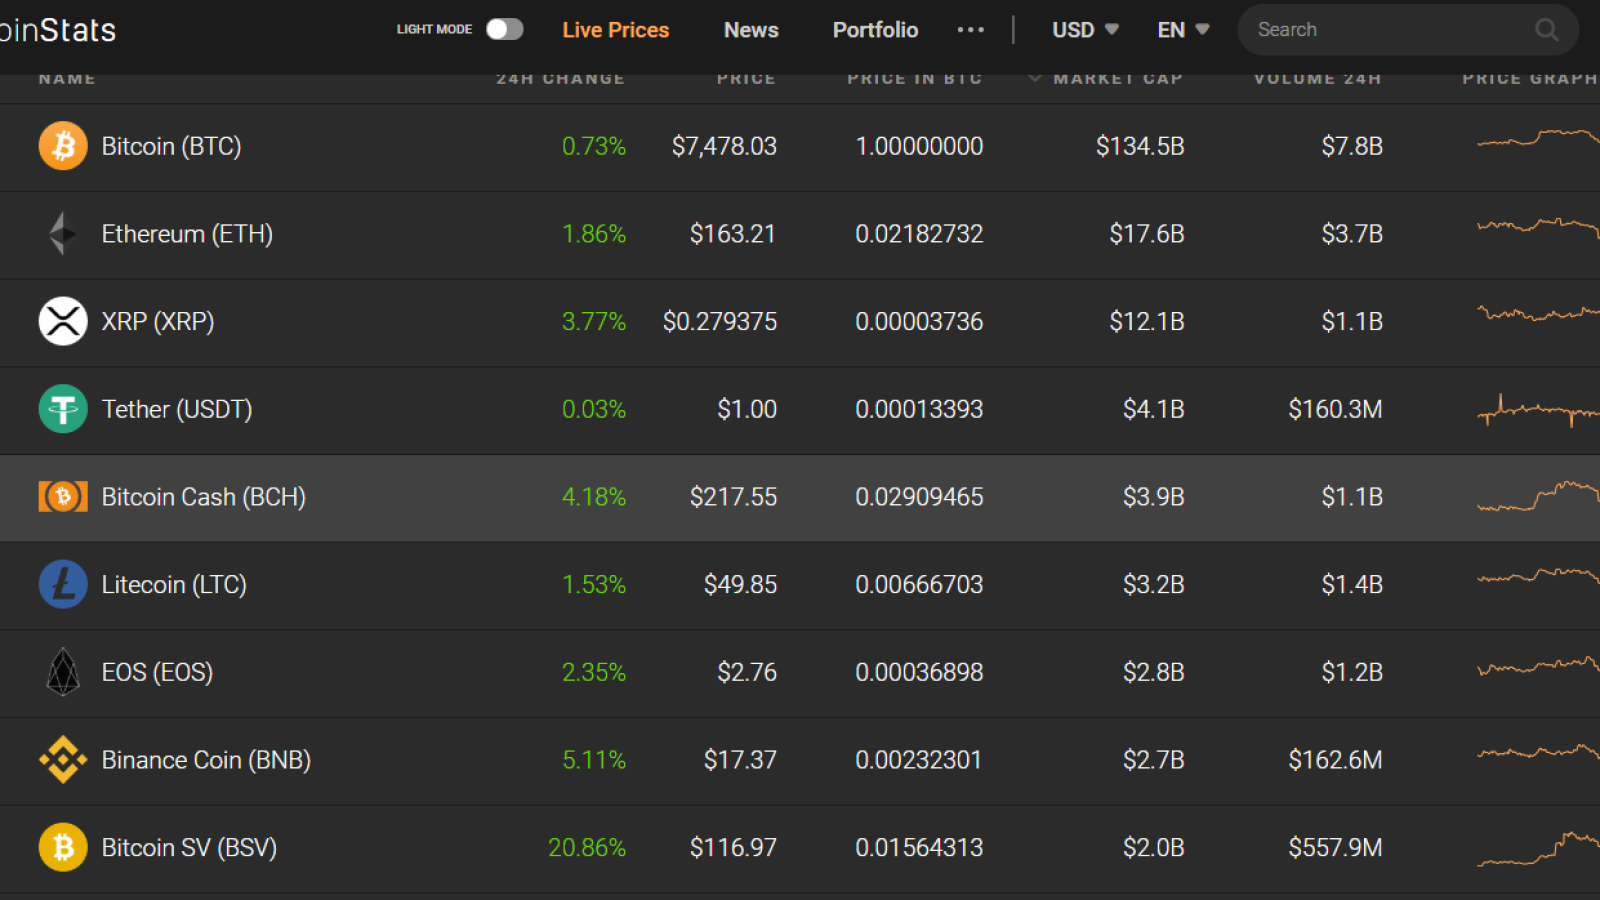
Task: Click Bitcoin market cap $134.5B
Action: (x=1140, y=146)
